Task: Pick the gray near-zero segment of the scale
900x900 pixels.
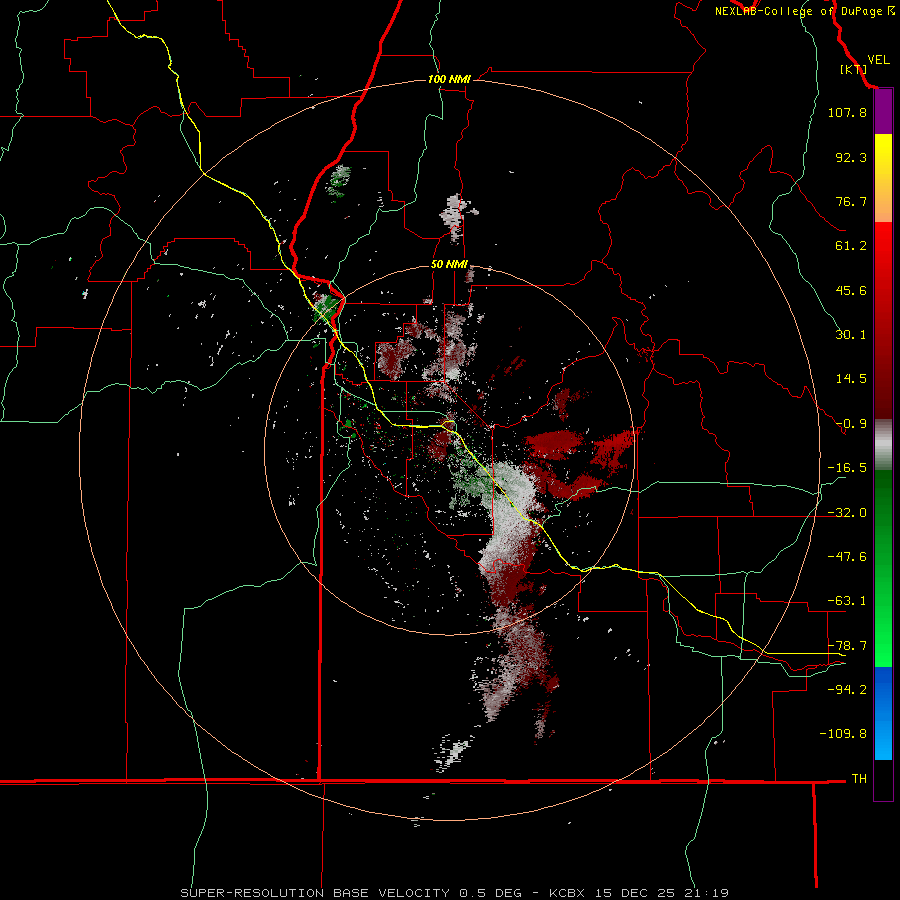Action: point(883,445)
